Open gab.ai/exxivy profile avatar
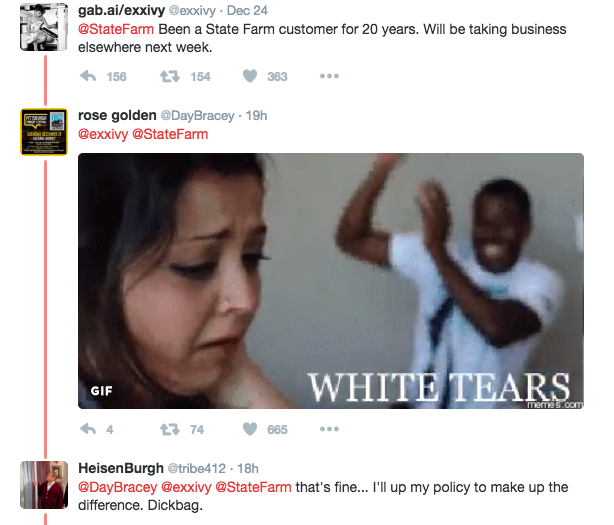This screenshot has width=614, height=525. coord(44,27)
